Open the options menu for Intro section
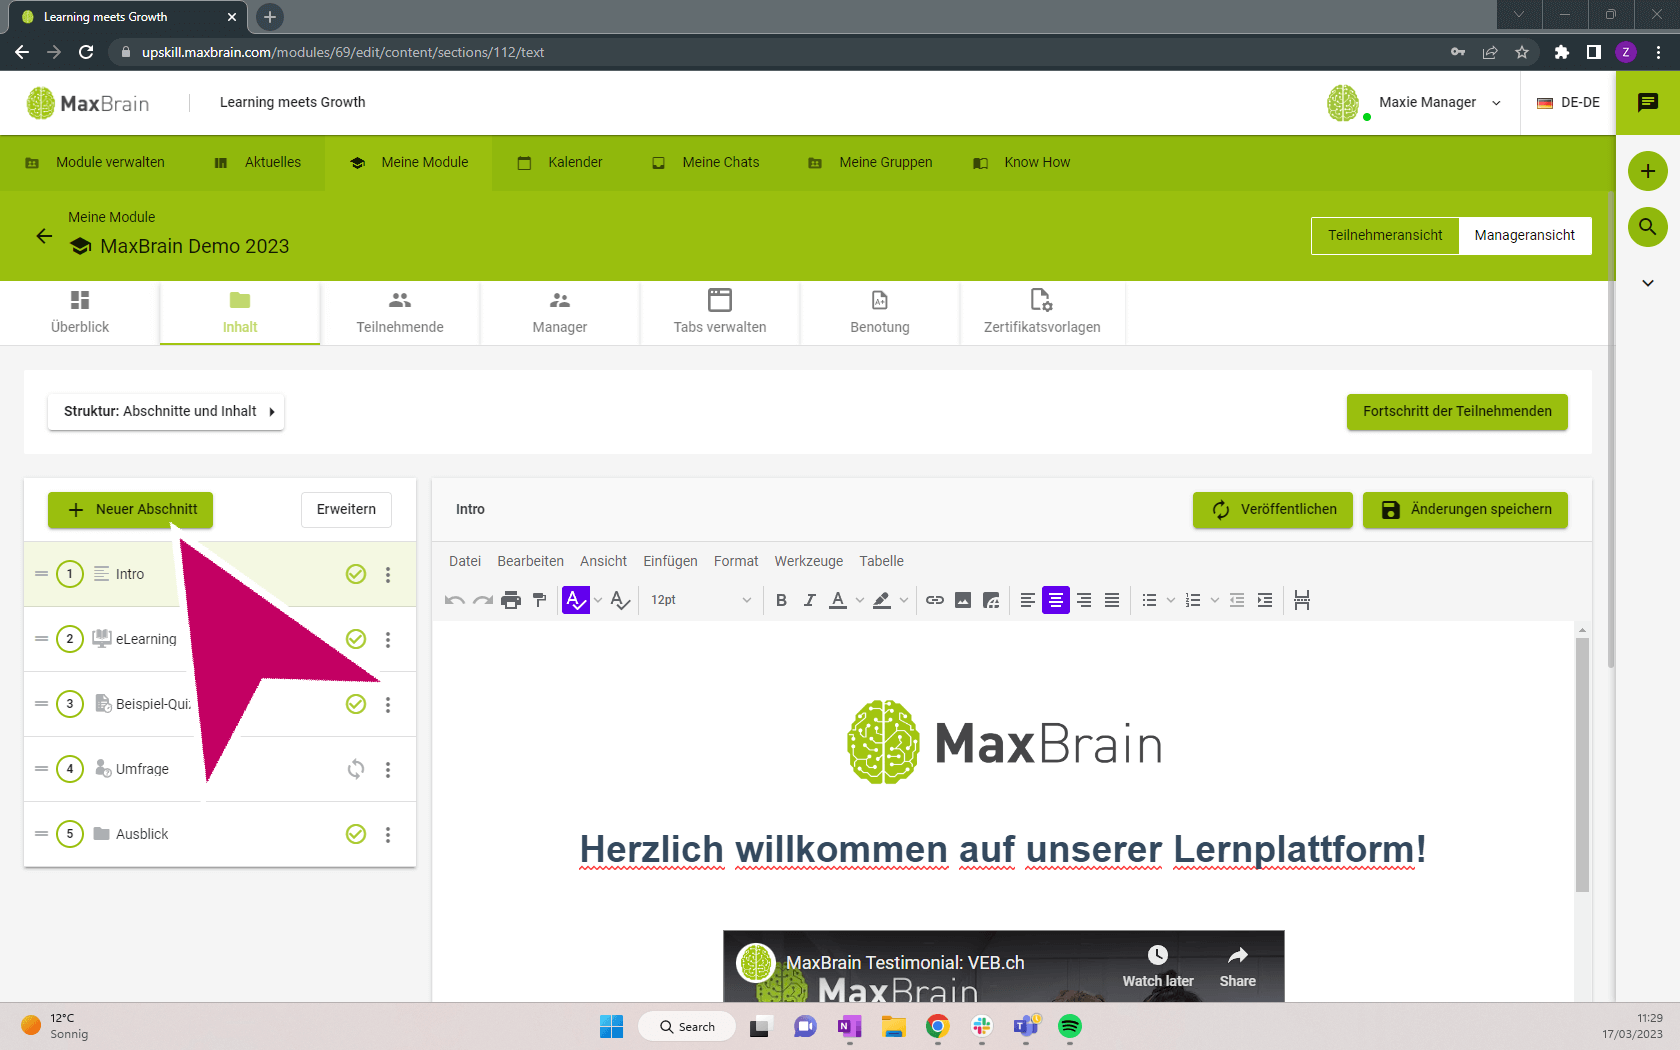The width and height of the screenshot is (1680, 1050). [x=388, y=575]
